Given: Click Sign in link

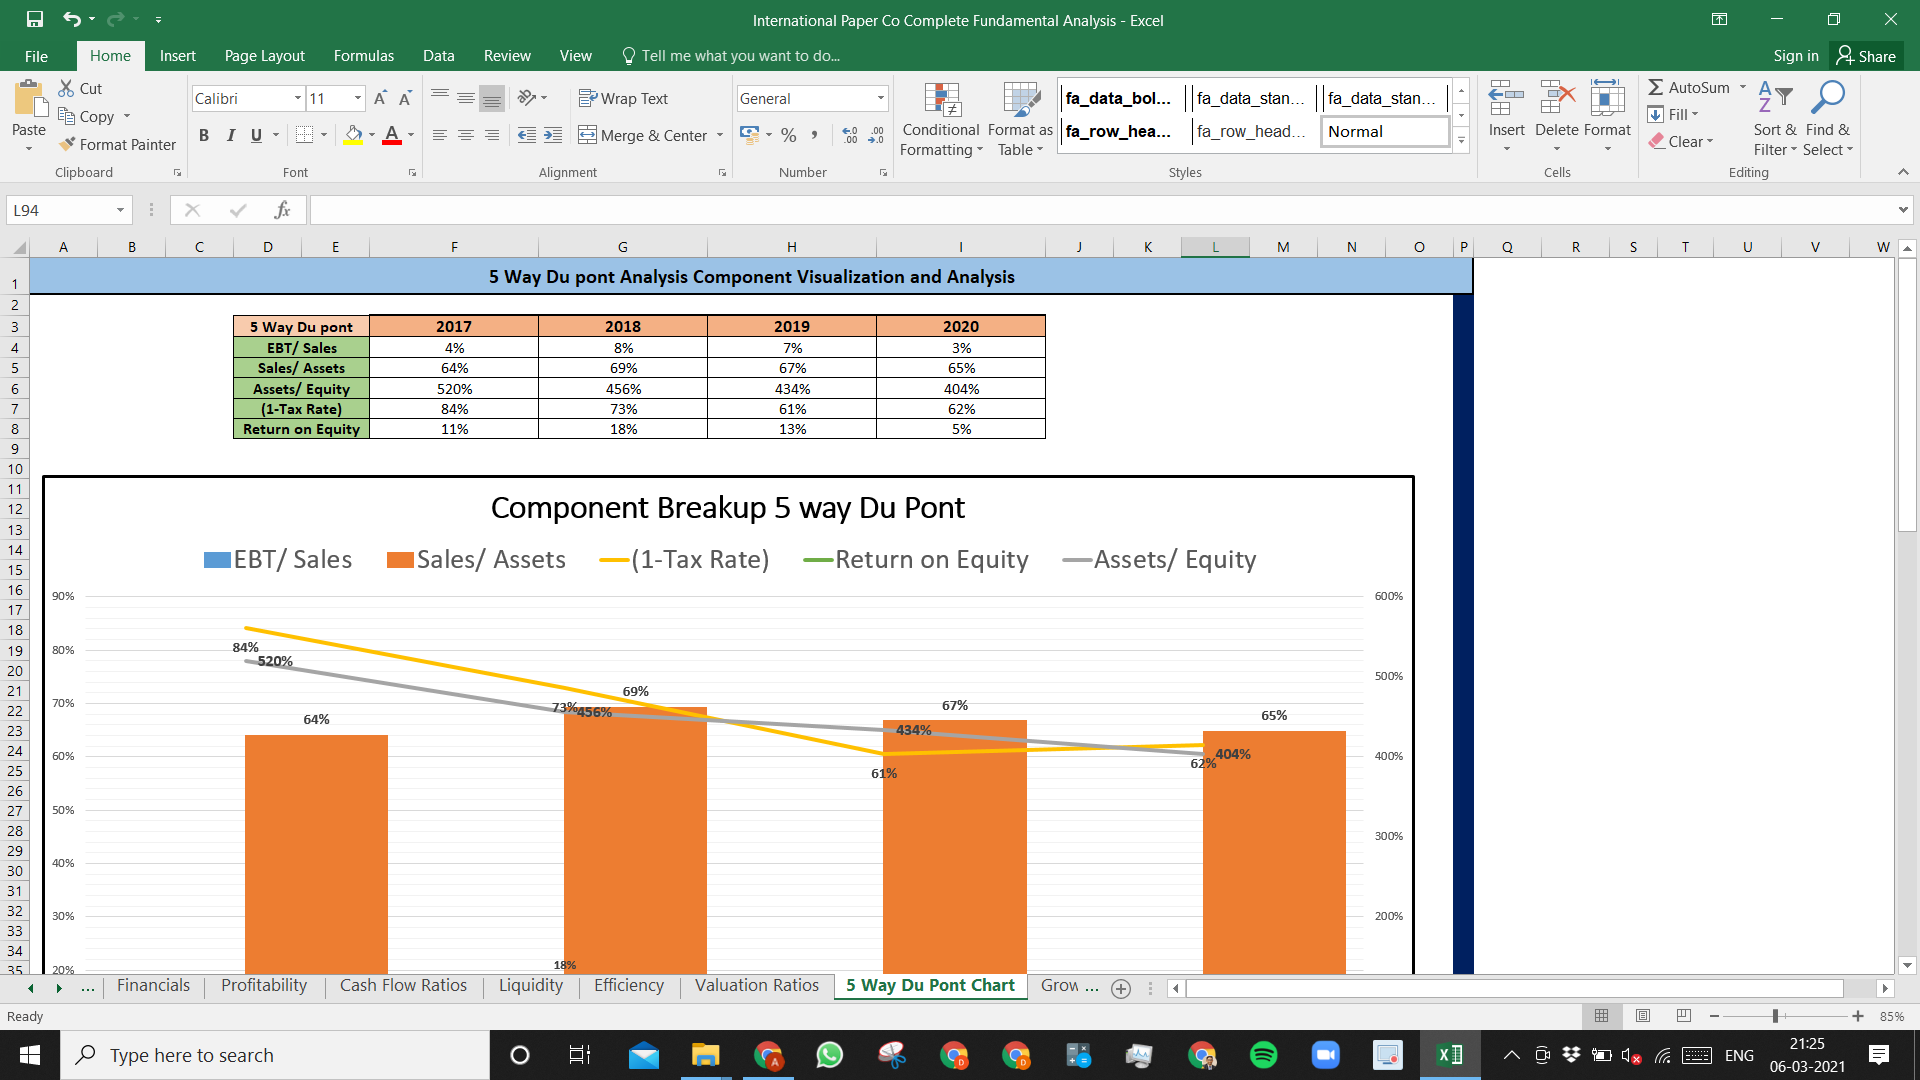Looking at the screenshot, I should point(1796,56).
